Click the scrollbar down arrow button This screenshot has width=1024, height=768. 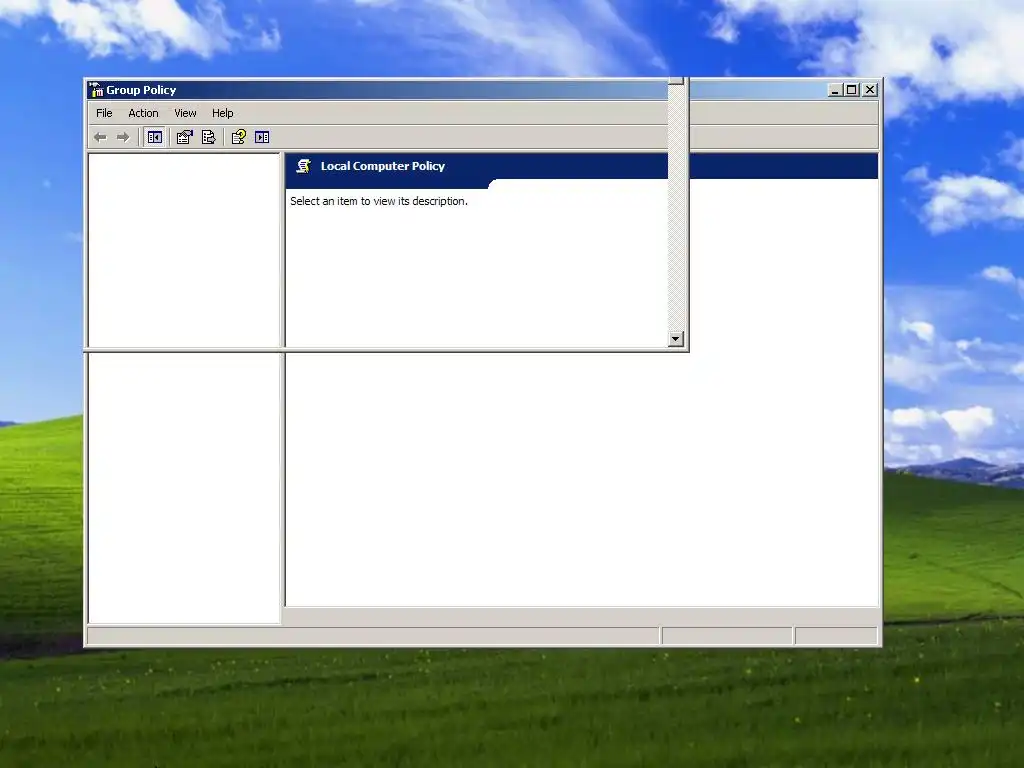pos(676,338)
